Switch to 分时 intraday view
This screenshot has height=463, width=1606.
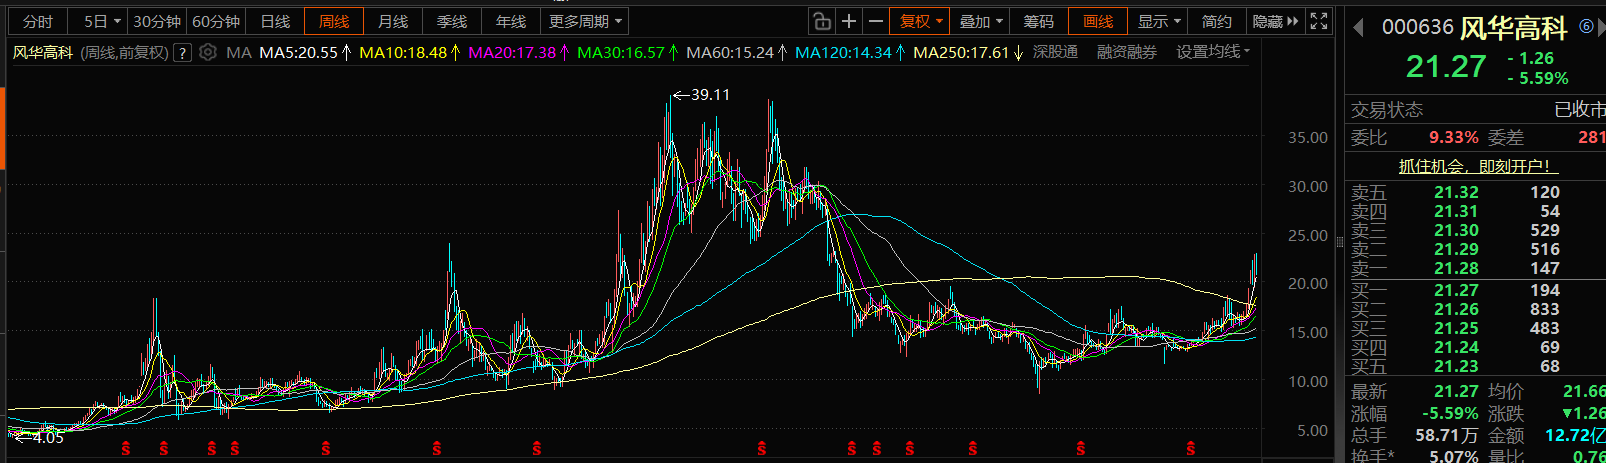(x=38, y=21)
